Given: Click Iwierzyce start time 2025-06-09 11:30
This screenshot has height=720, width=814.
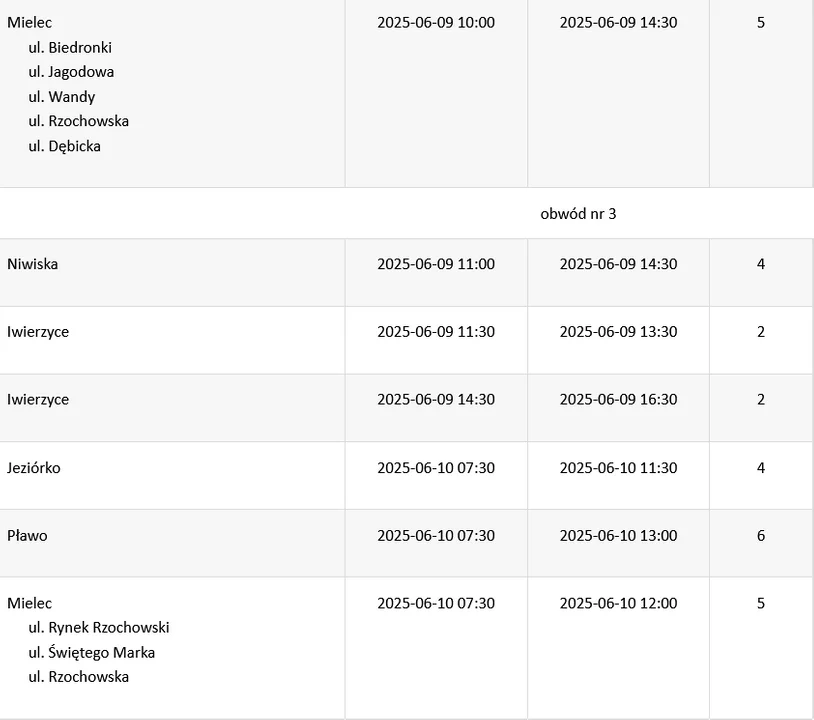Looking at the screenshot, I should point(436,332).
